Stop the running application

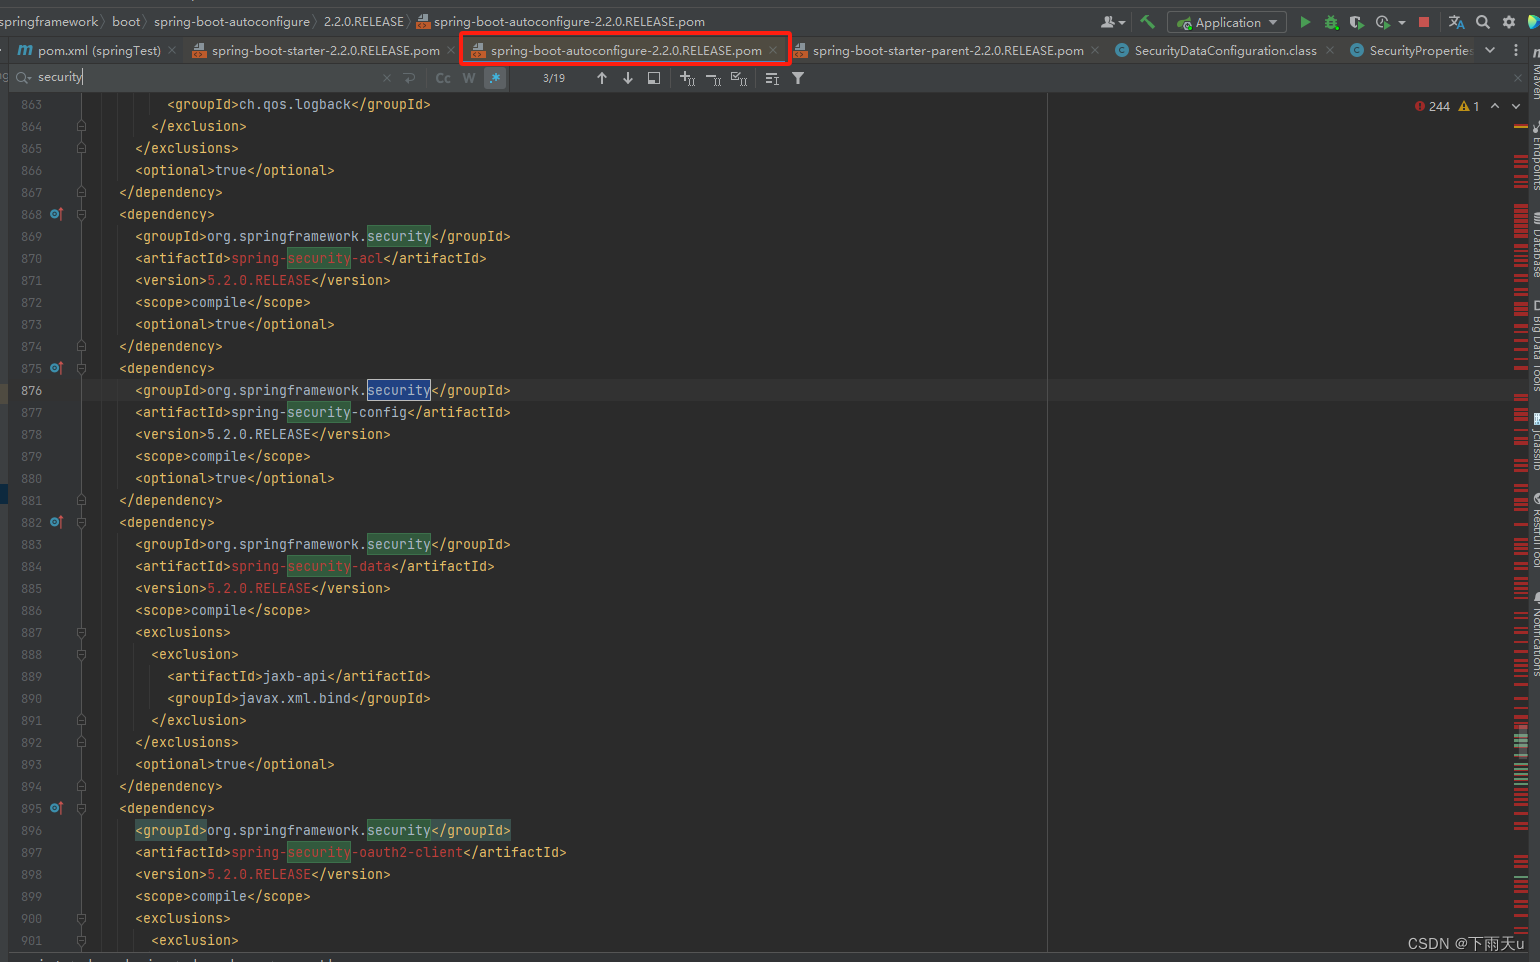click(x=1424, y=22)
